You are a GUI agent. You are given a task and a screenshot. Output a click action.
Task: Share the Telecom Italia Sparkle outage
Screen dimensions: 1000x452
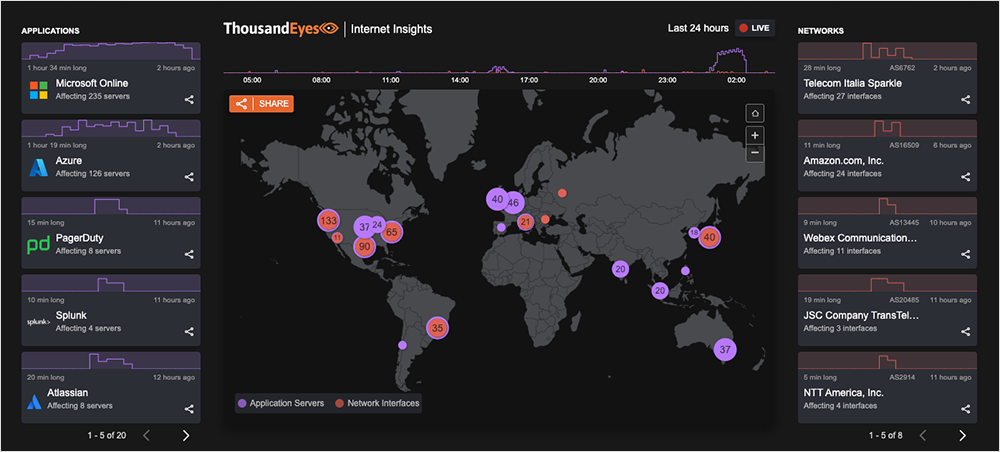click(x=965, y=99)
